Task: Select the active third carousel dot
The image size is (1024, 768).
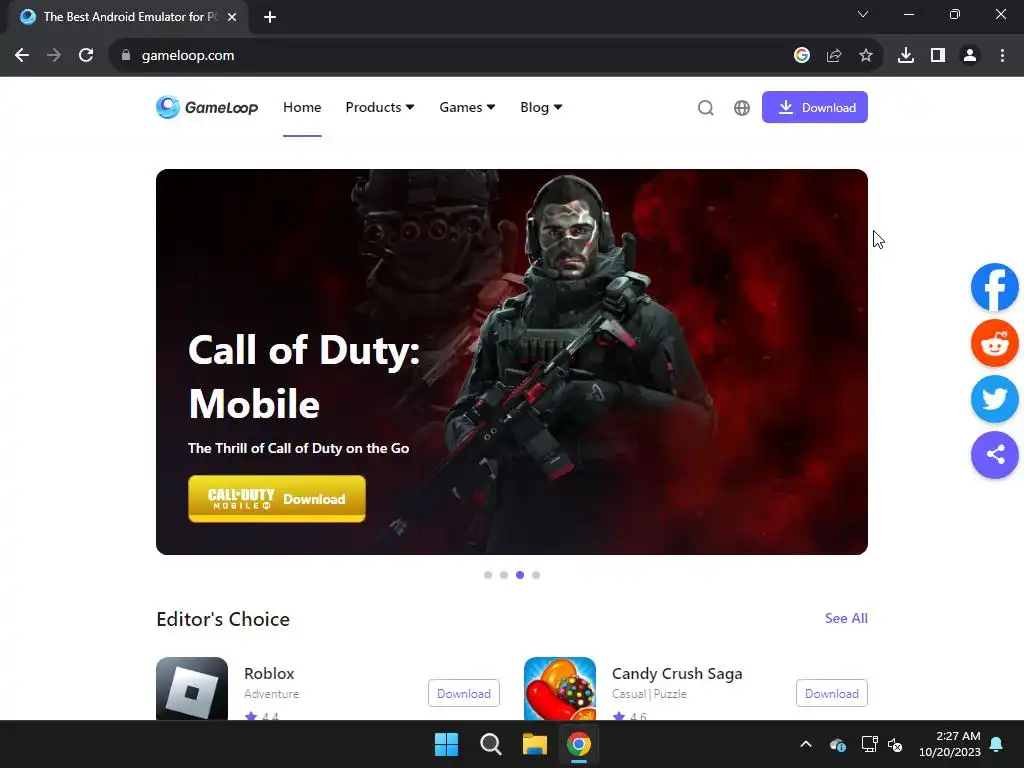Action: click(520, 575)
